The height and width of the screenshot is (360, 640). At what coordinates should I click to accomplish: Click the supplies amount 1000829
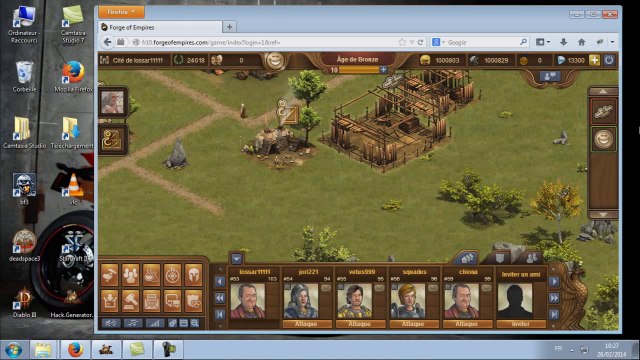tap(496, 60)
